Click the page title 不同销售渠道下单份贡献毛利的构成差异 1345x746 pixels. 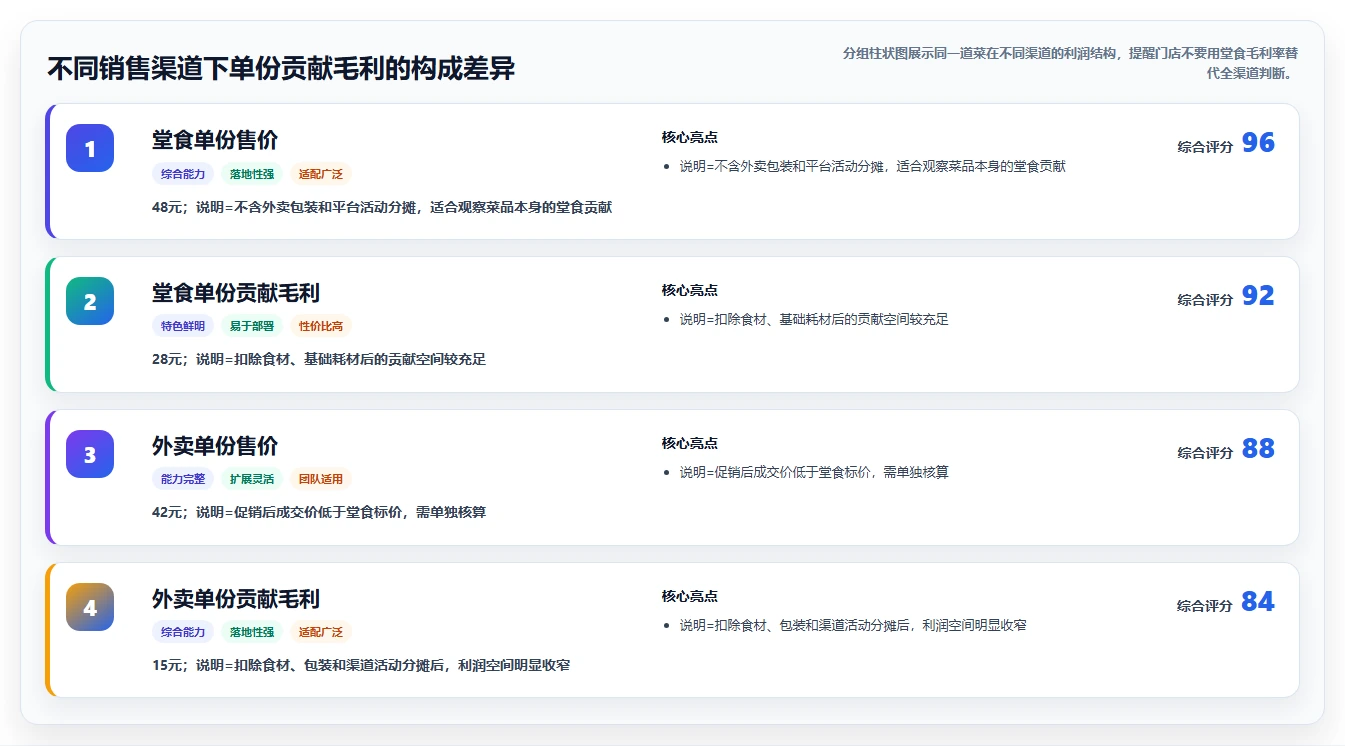[x=281, y=69]
